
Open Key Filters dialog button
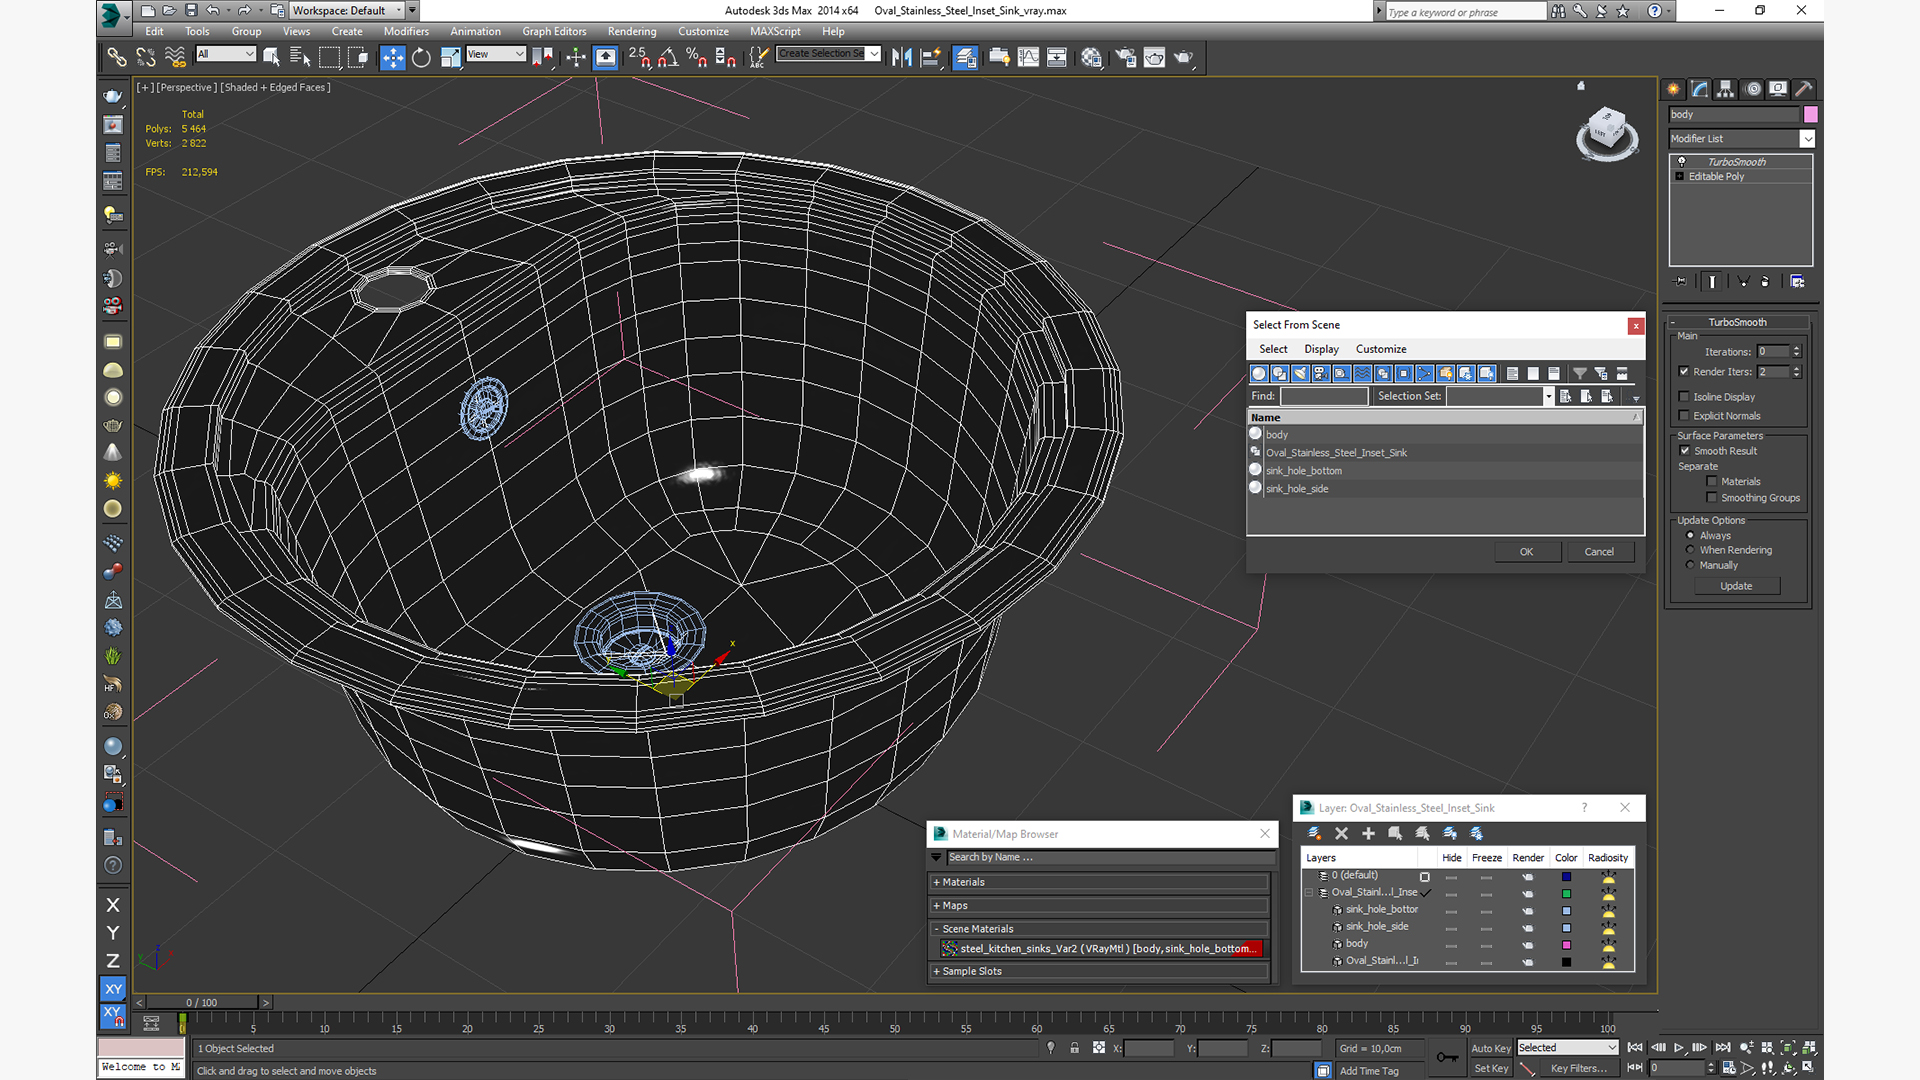click(x=1579, y=1068)
